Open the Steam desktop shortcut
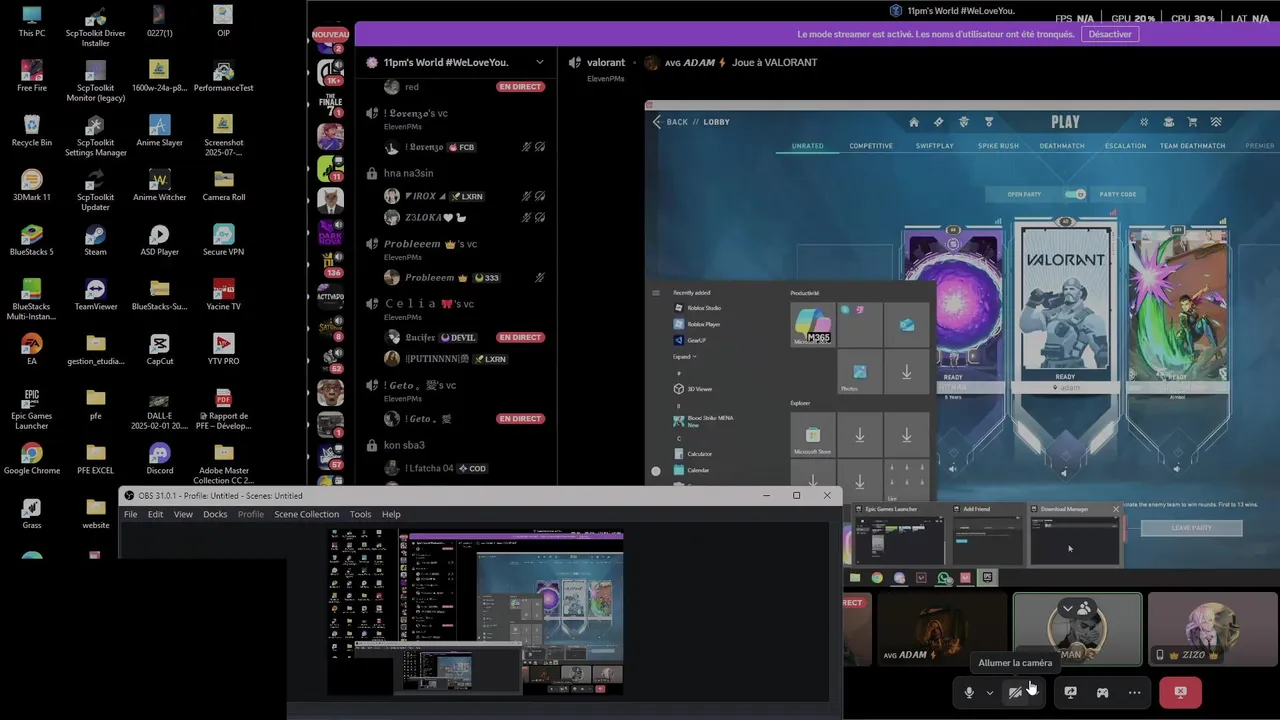 (x=95, y=240)
